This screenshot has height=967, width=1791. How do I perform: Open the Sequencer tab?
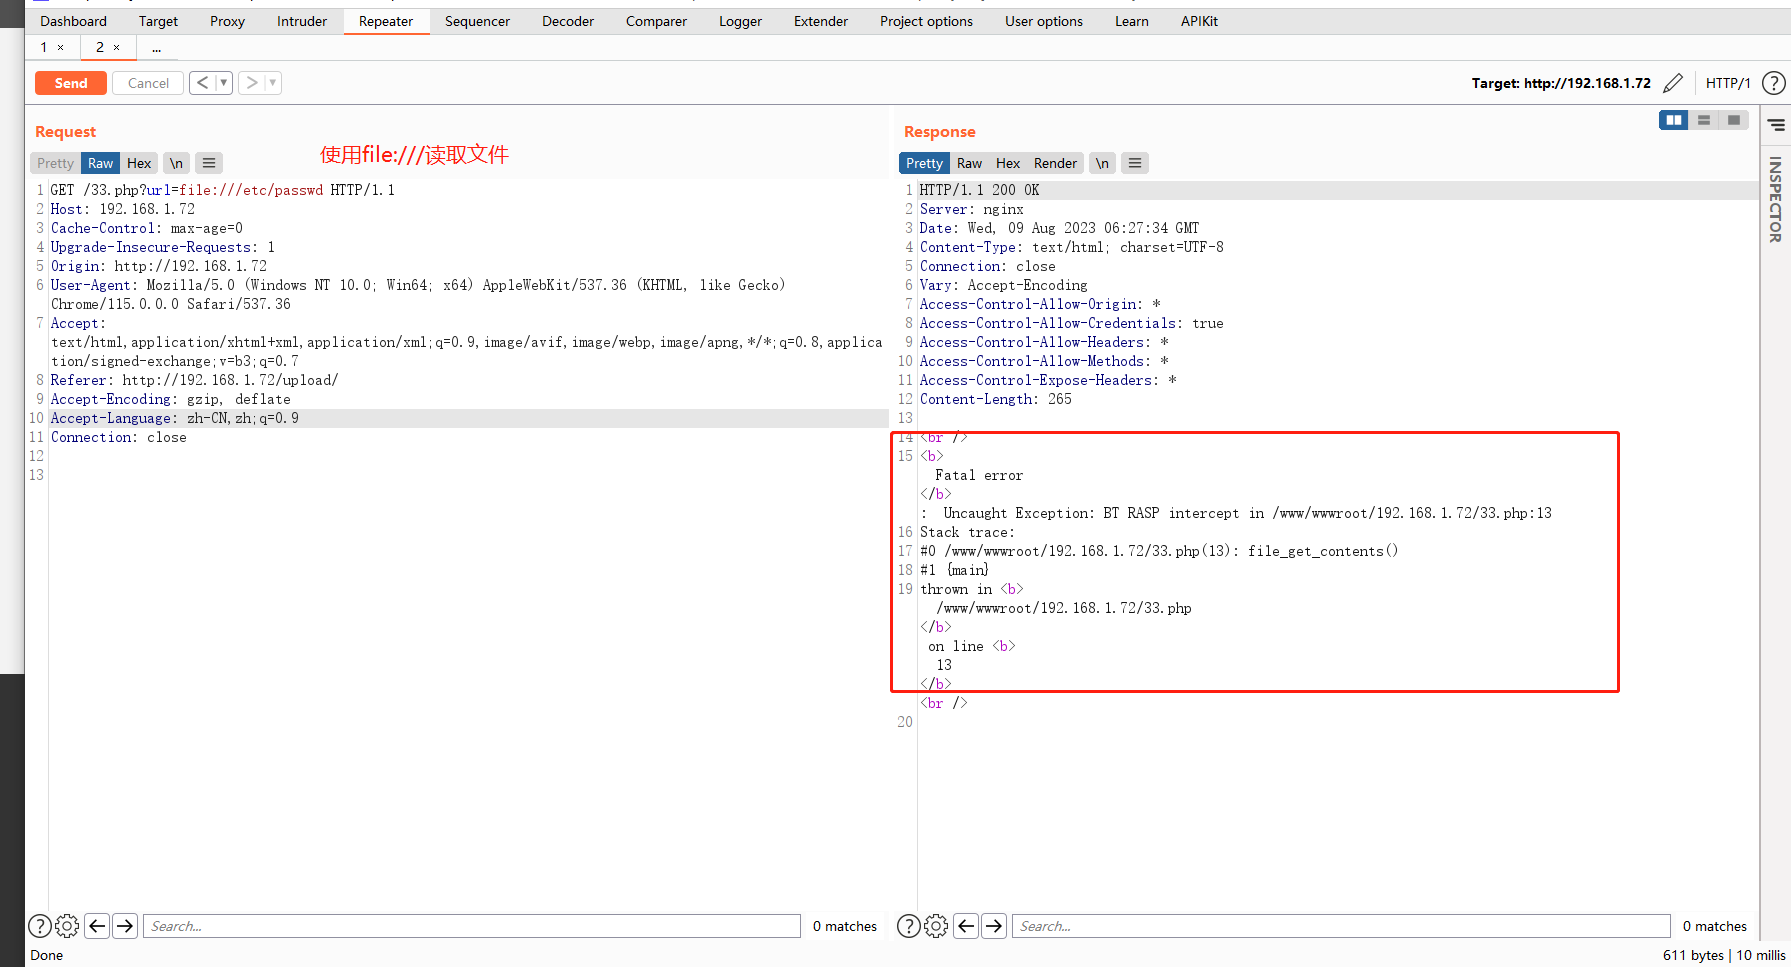click(477, 21)
